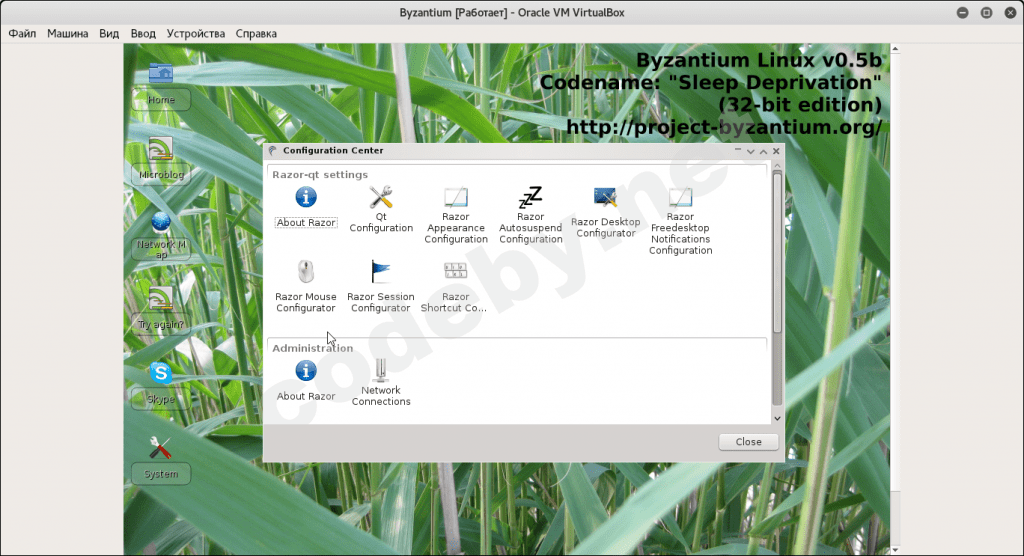Click the Configuration Center title bar icon
This screenshot has height=556, width=1024.
pos(272,151)
